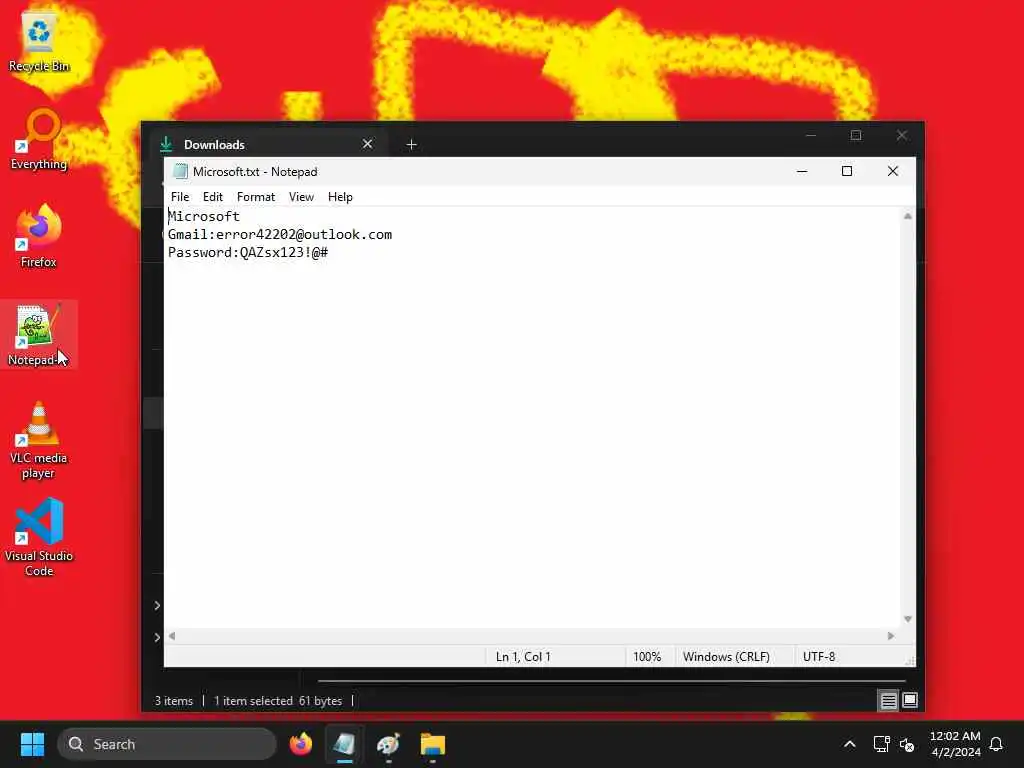
Task: Select the Notepad++ desktop shortcut
Action: [x=37, y=335]
